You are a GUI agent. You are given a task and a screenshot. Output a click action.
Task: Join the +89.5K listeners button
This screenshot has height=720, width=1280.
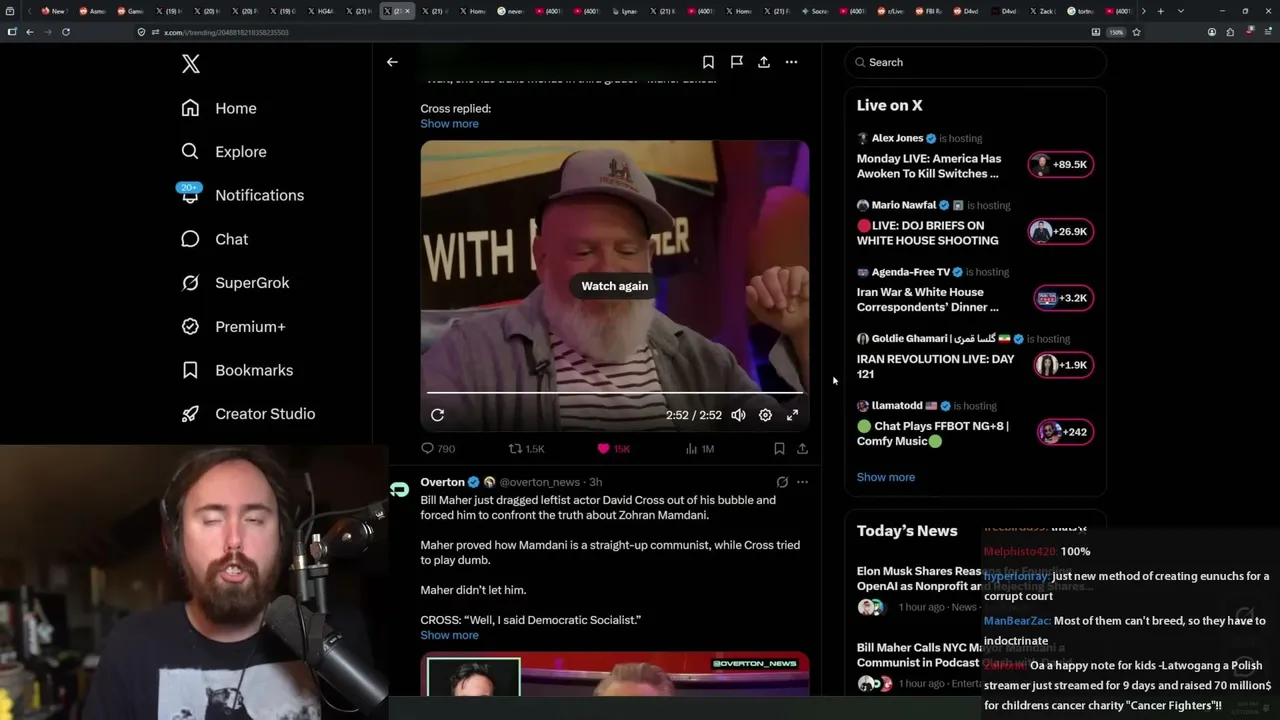click(1061, 165)
